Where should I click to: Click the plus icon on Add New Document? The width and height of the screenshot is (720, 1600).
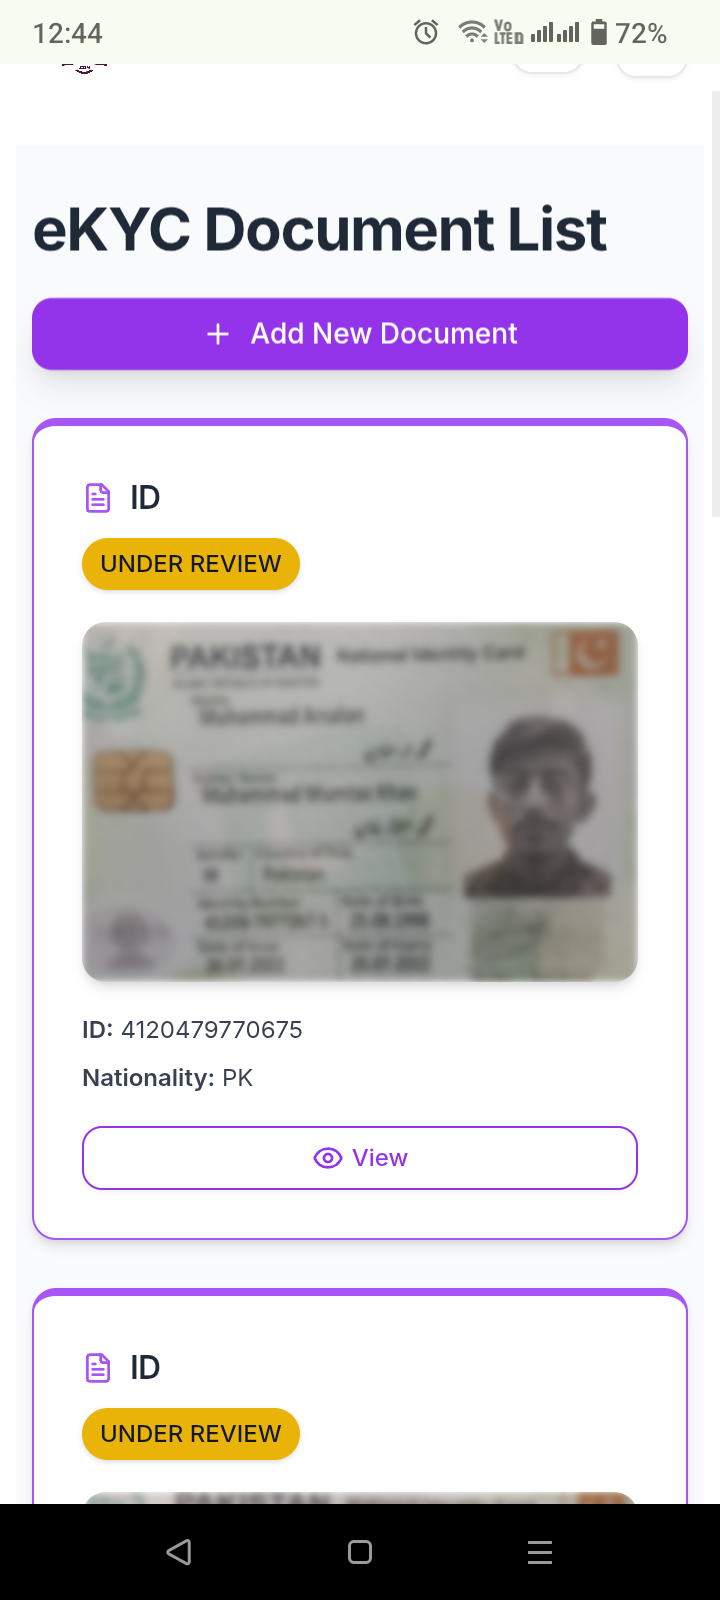point(218,334)
